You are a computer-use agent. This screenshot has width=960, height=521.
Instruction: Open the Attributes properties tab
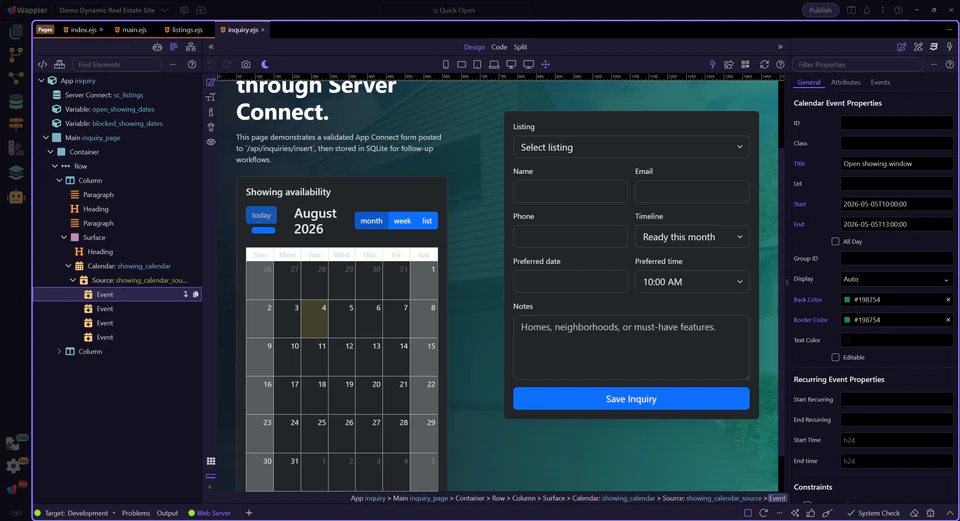tap(846, 83)
